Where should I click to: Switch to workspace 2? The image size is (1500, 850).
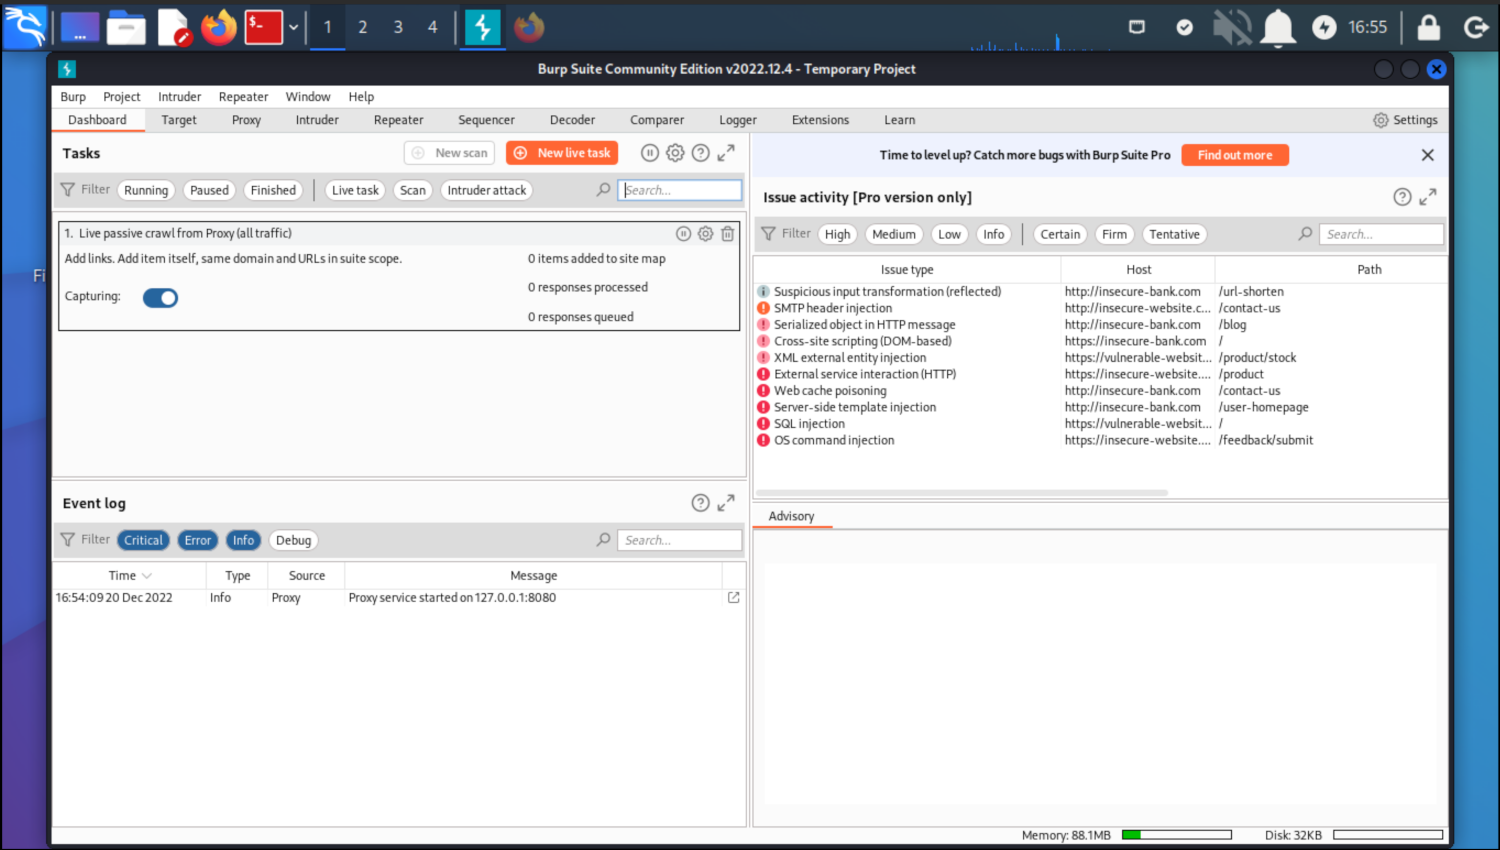pos(362,27)
